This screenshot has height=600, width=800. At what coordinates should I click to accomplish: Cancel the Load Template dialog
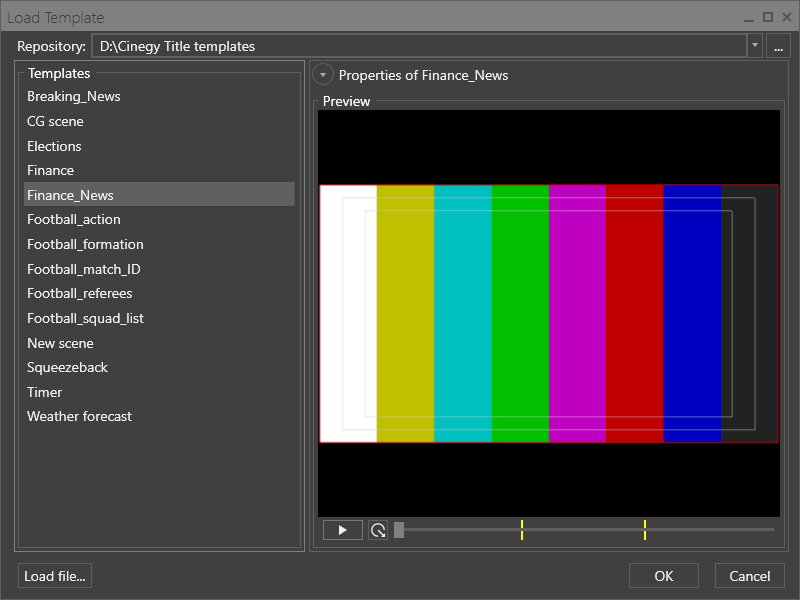pos(750,576)
